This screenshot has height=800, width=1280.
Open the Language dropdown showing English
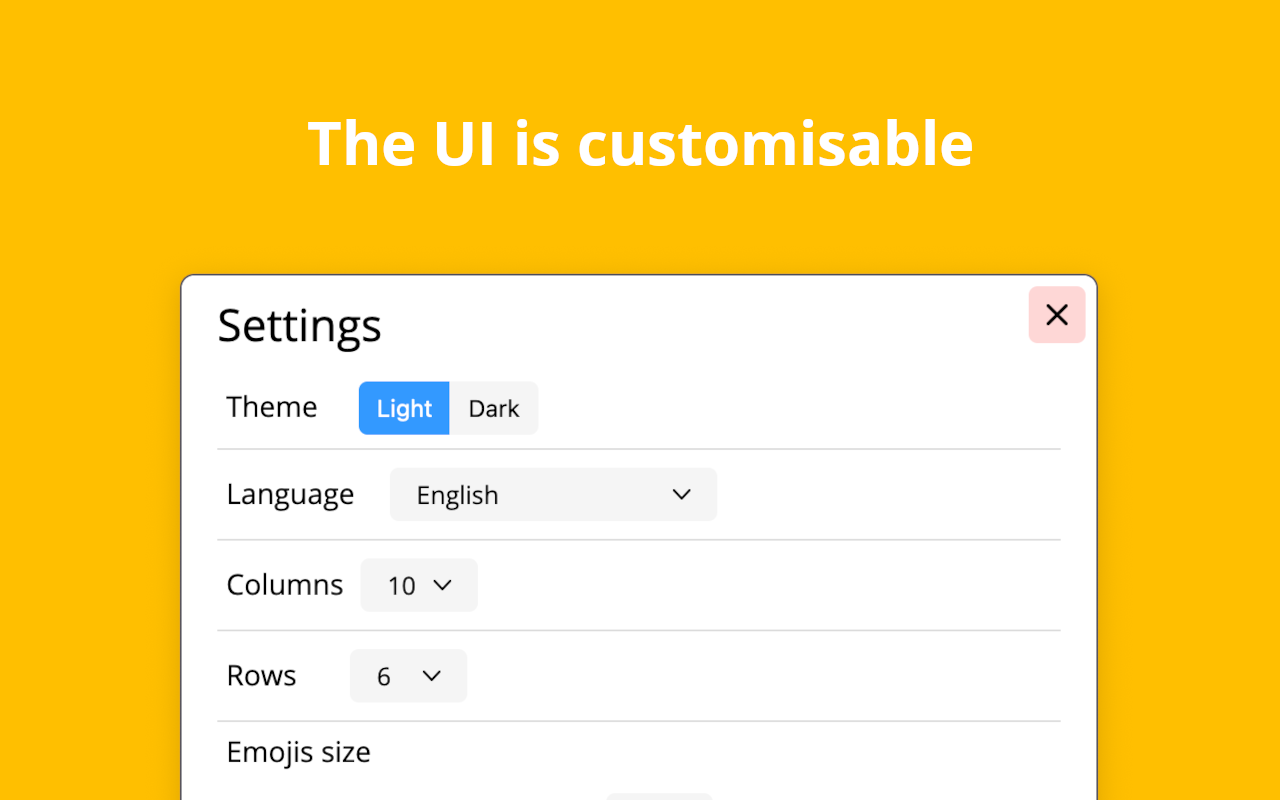point(553,495)
